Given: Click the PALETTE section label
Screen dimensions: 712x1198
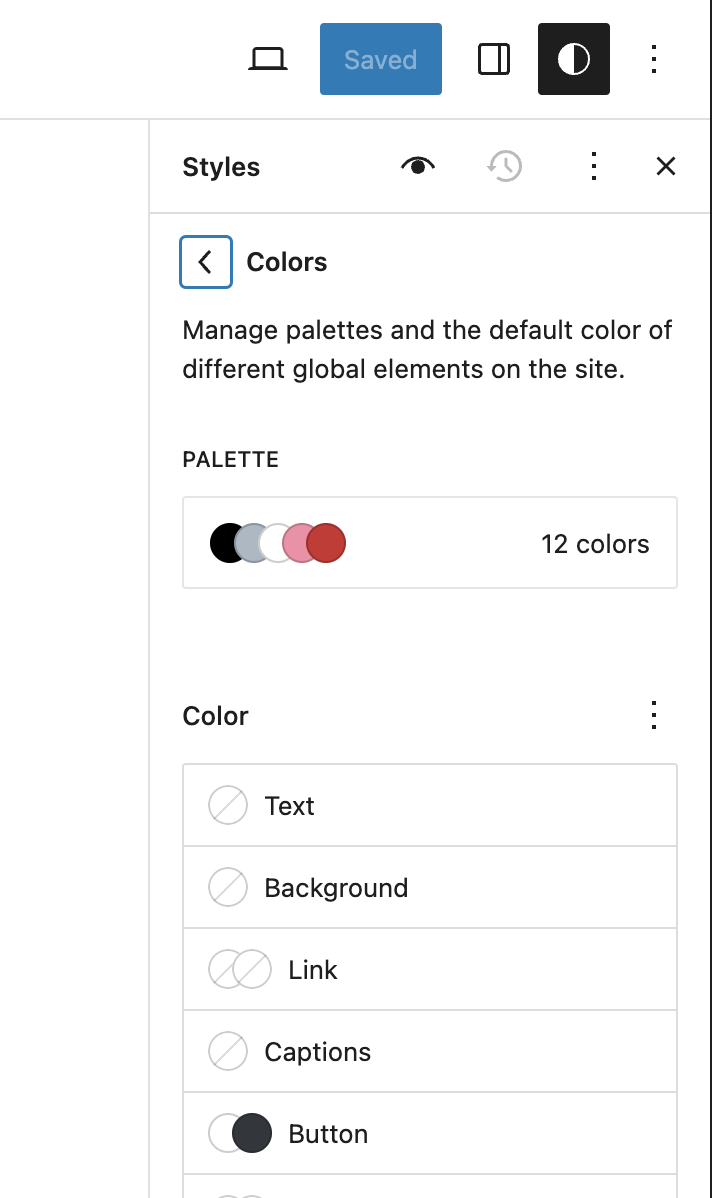Looking at the screenshot, I should [230, 459].
